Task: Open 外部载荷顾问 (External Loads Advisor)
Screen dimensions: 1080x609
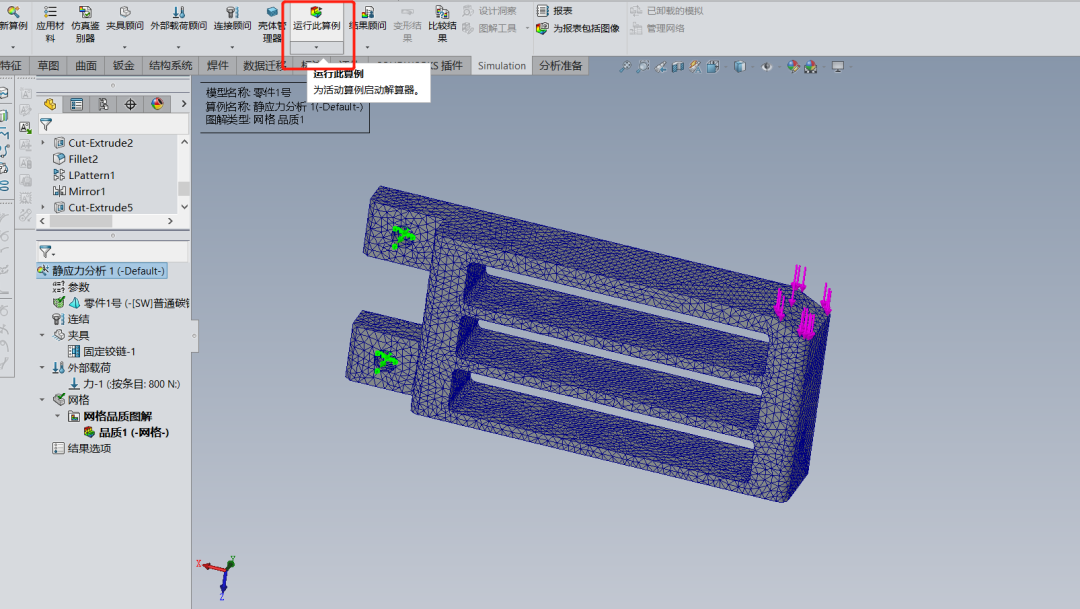Action: click(178, 19)
